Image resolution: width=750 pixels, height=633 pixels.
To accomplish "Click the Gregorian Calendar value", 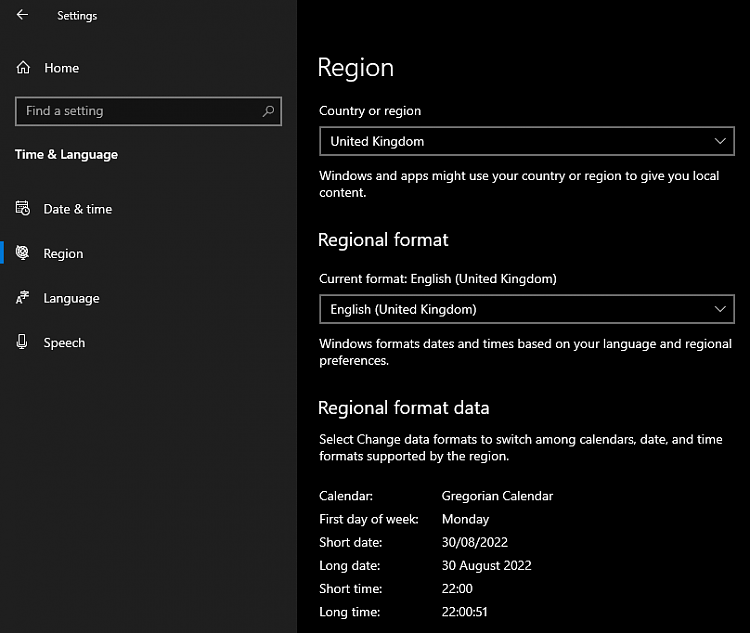I will (x=497, y=496).
